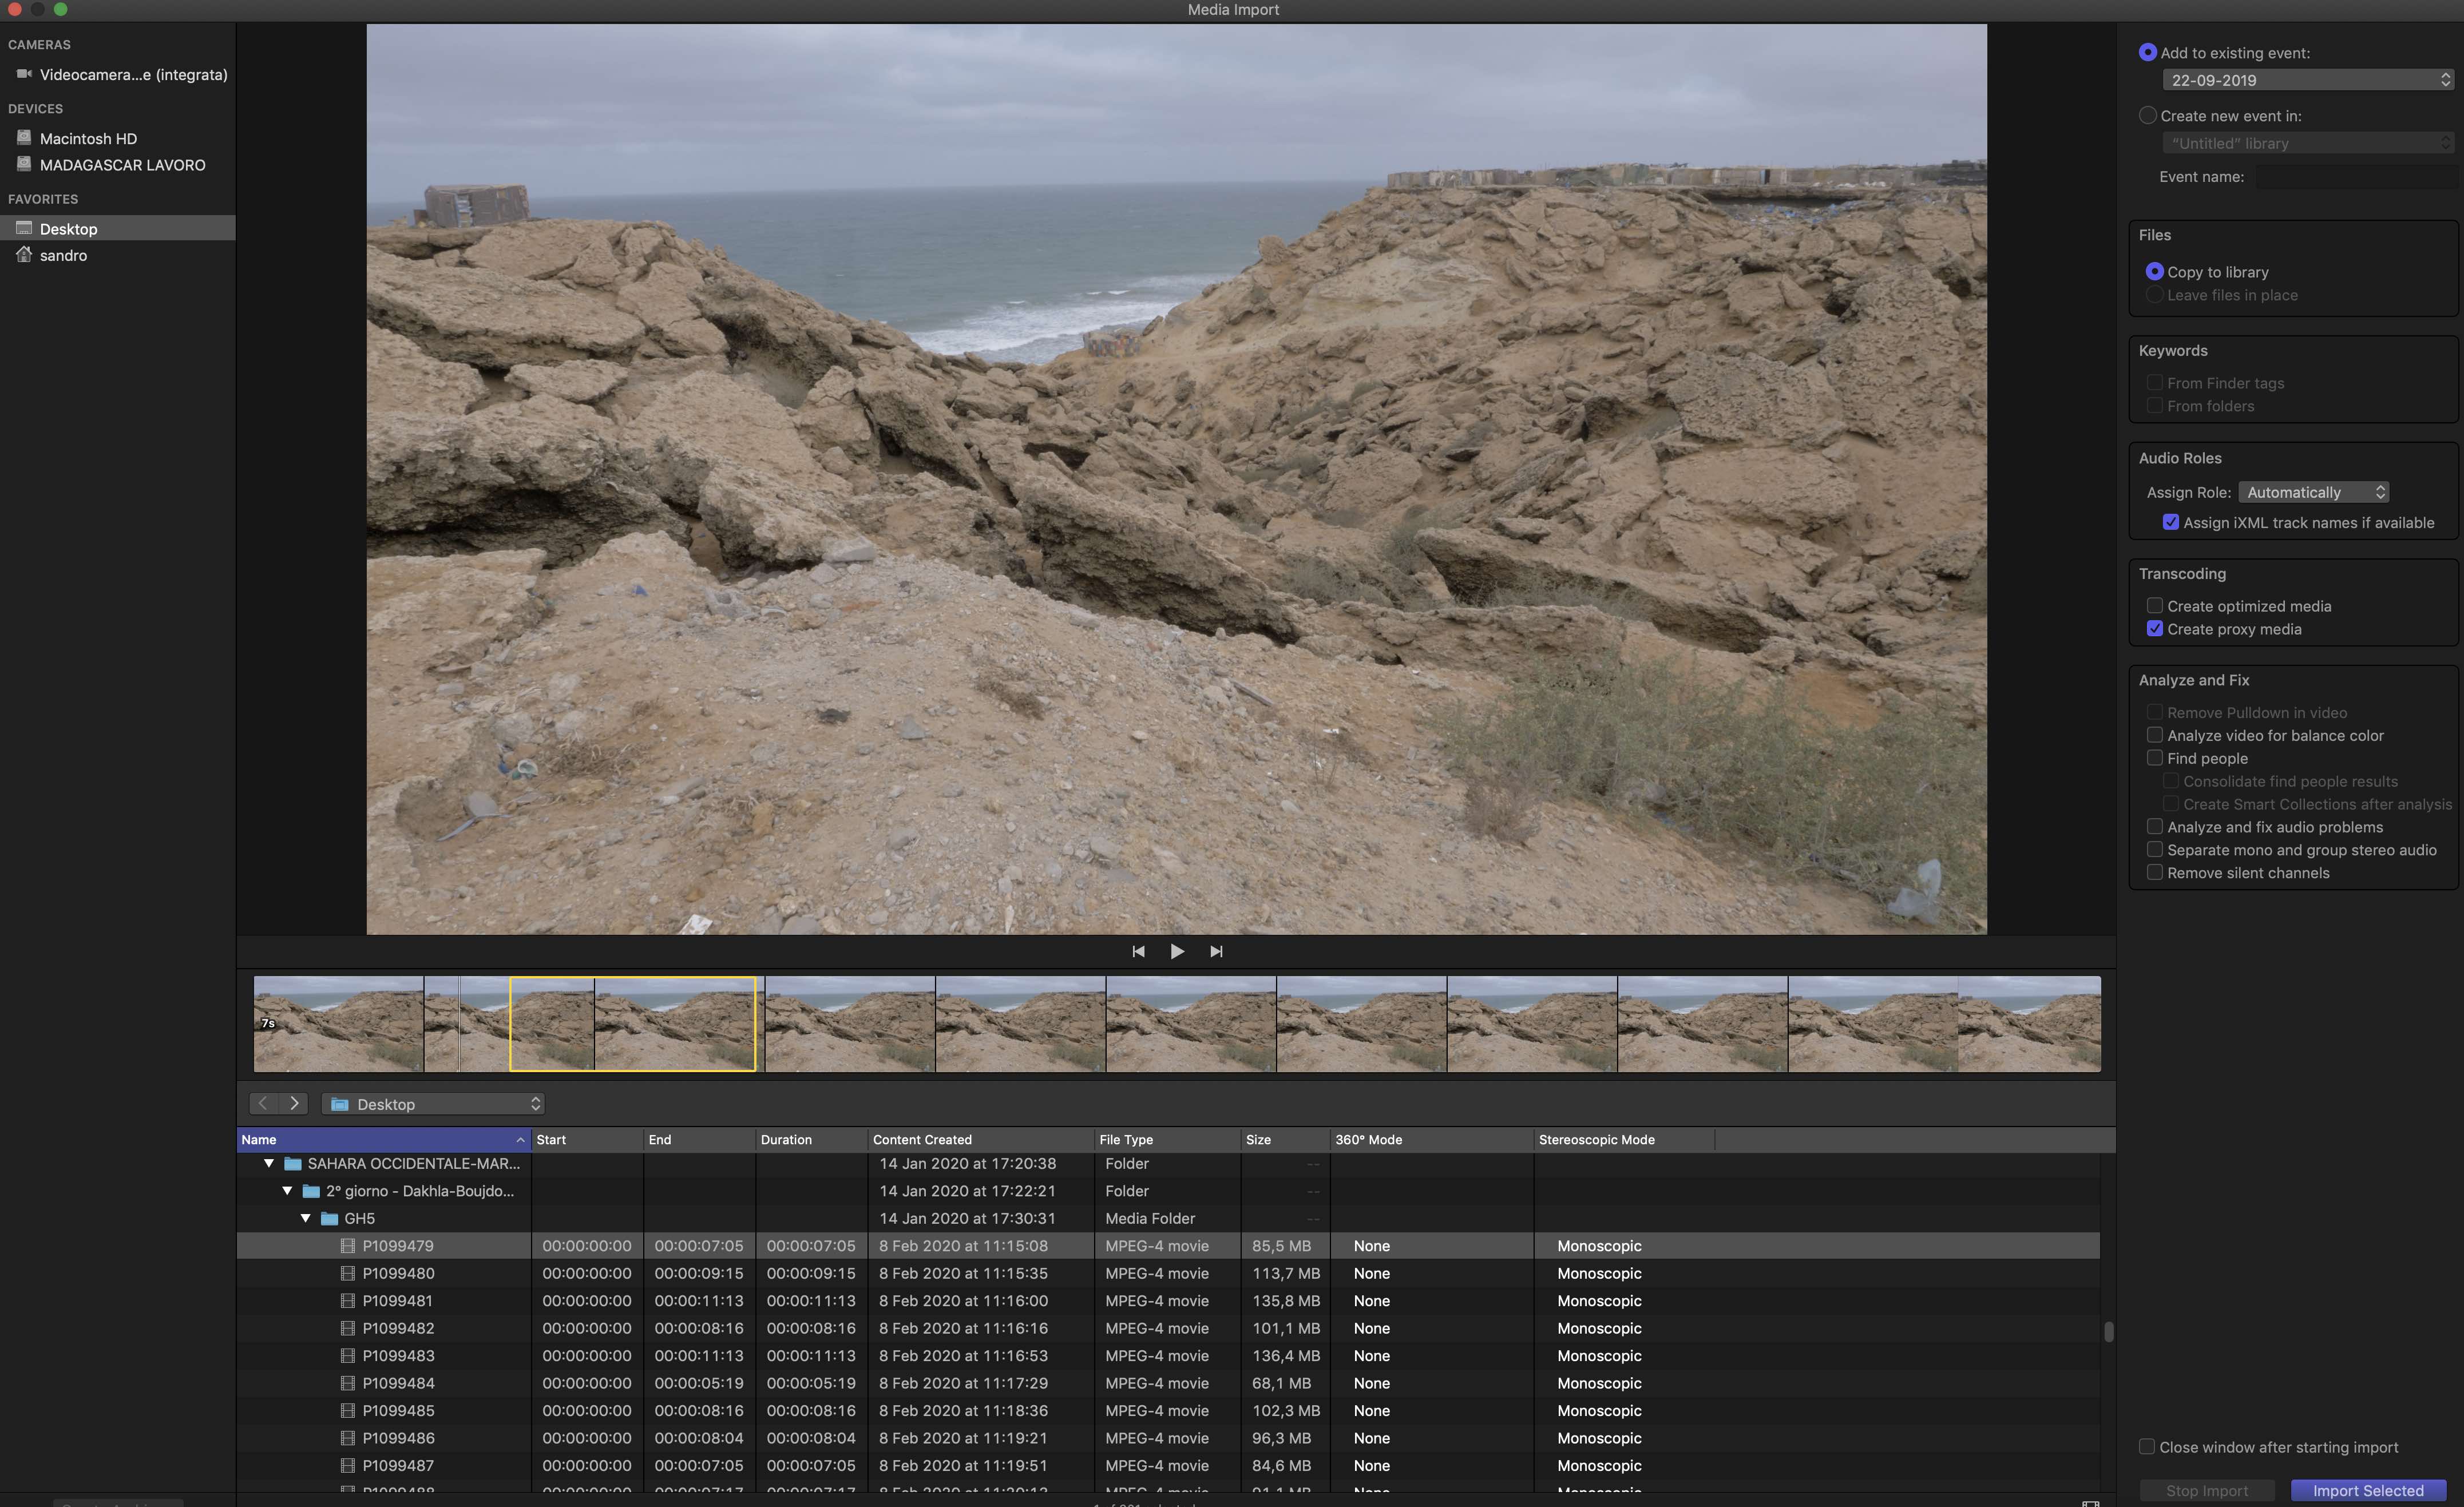Sort by File Type column
2464x1507 pixels.
(x=1167, y=1139)
